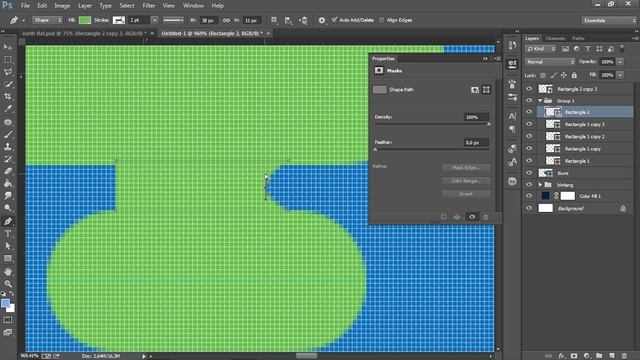Add a vector mask in Properties panel
640x360 pixels.
[x=486, y=90]
